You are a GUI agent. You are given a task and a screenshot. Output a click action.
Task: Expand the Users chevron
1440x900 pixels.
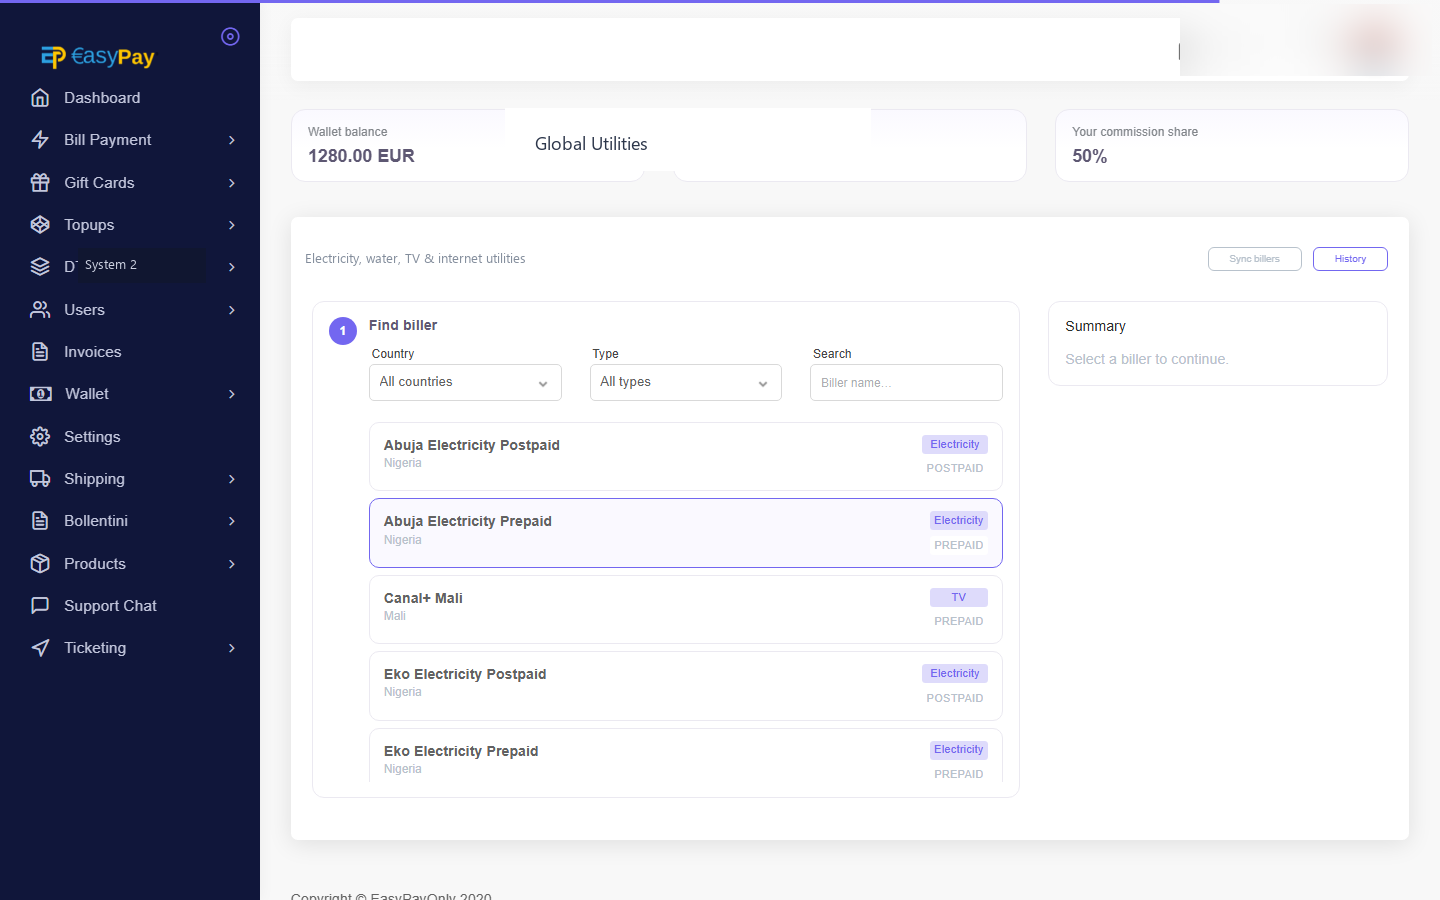(x=232, y=310)
